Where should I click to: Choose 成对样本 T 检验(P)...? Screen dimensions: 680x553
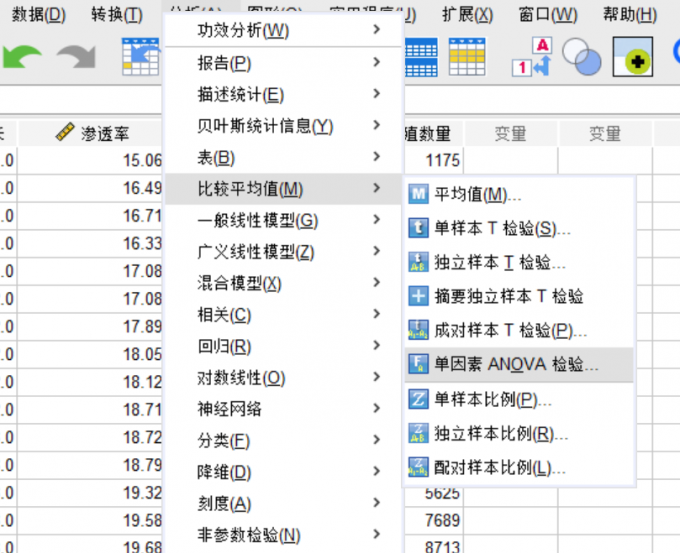(x=519, y=330)
